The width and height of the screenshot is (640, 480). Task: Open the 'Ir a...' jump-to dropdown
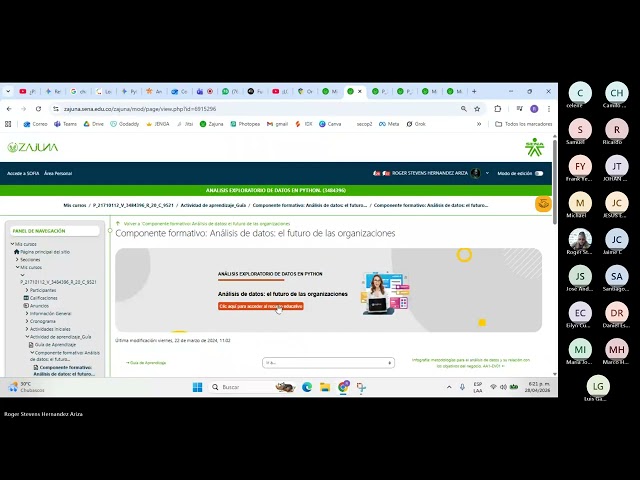coord(328,362)
